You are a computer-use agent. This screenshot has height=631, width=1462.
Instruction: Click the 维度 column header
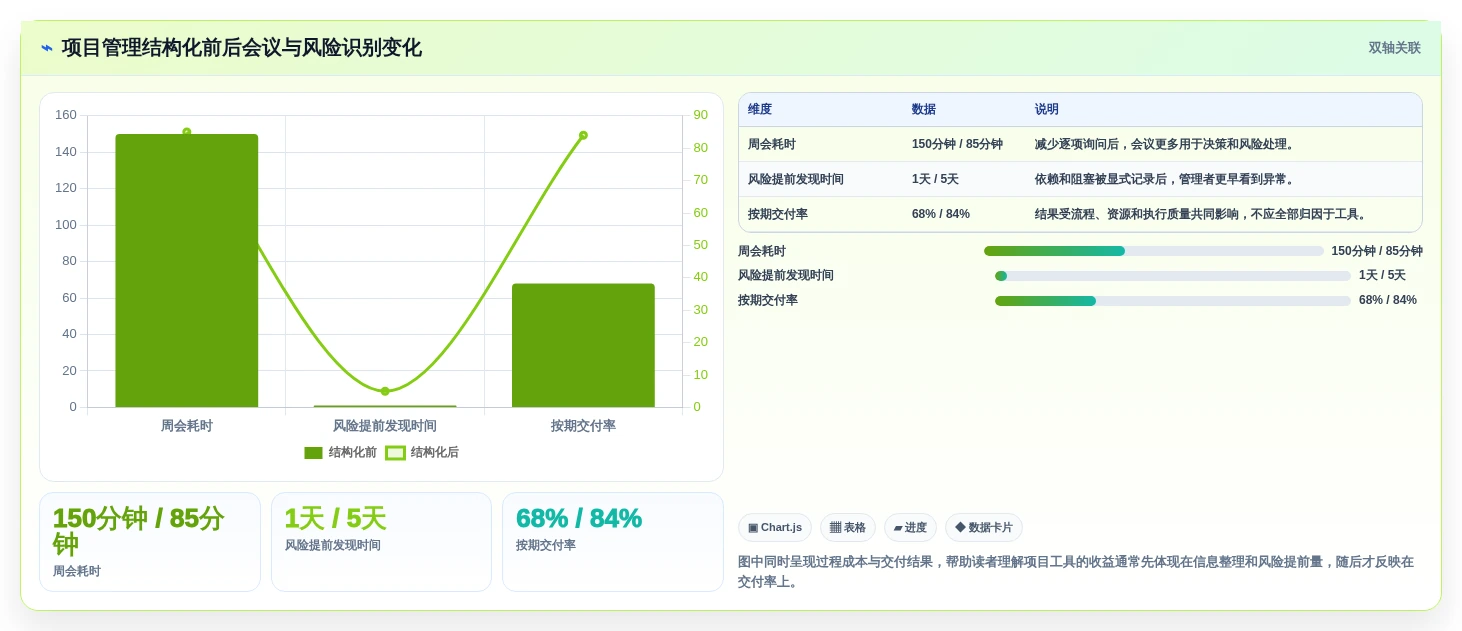pyautogui.click(x=760, y=109)
